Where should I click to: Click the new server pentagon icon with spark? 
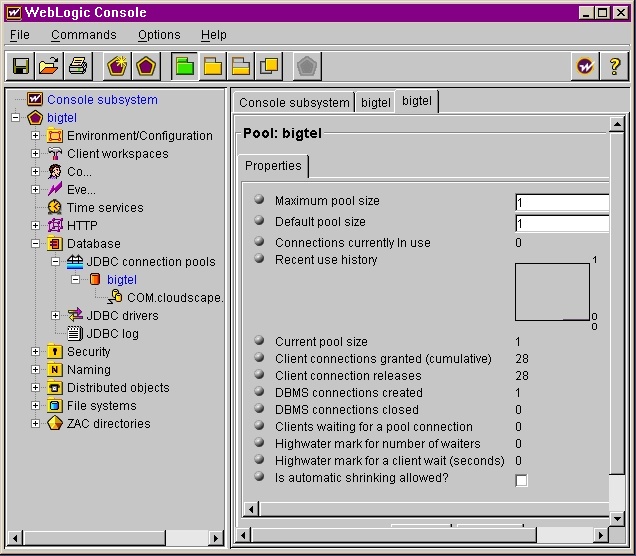(x=118, y=66)
